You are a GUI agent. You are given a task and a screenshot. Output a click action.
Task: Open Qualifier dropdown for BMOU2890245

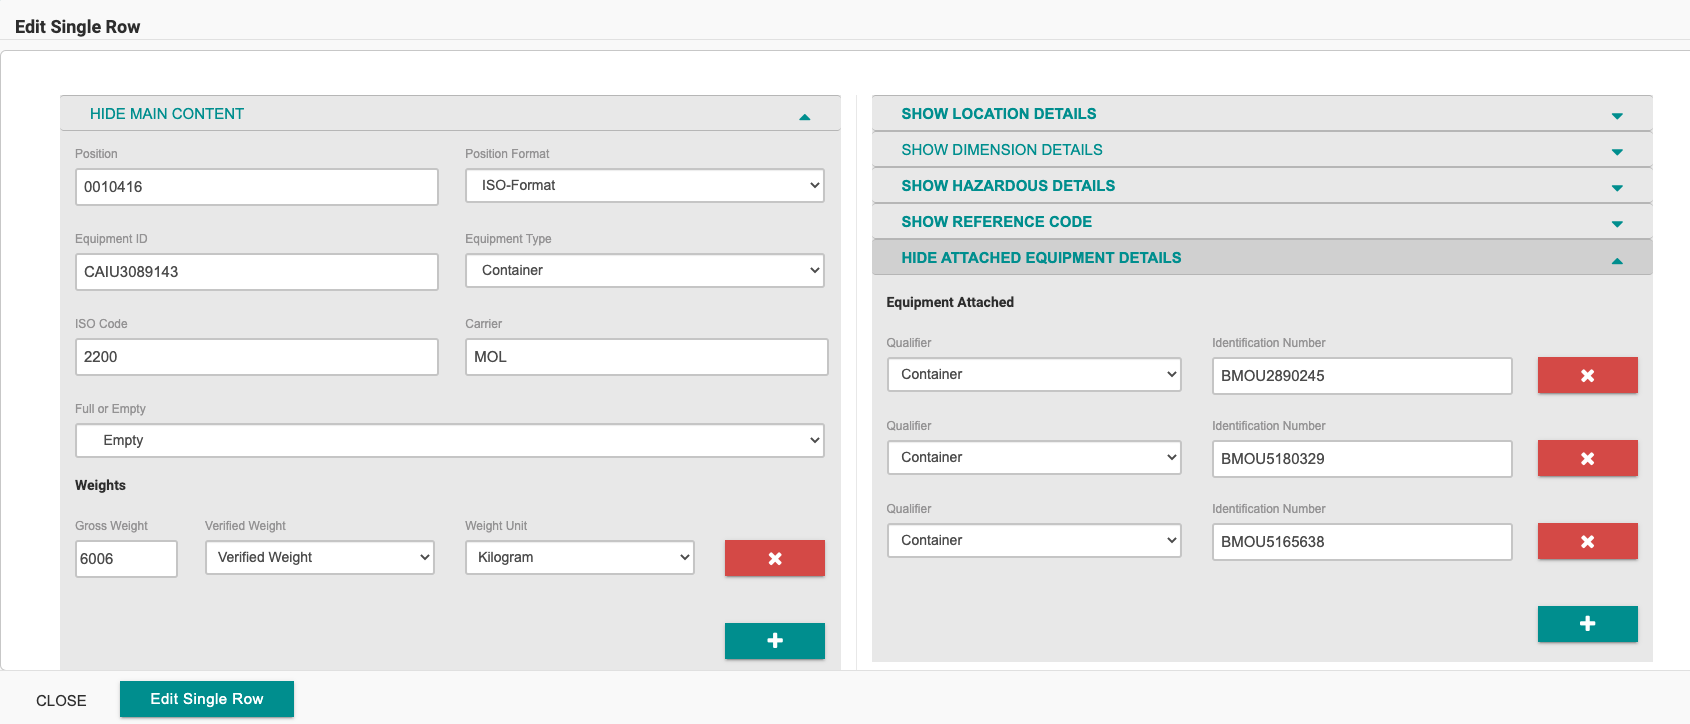(x=1034, y=374)
